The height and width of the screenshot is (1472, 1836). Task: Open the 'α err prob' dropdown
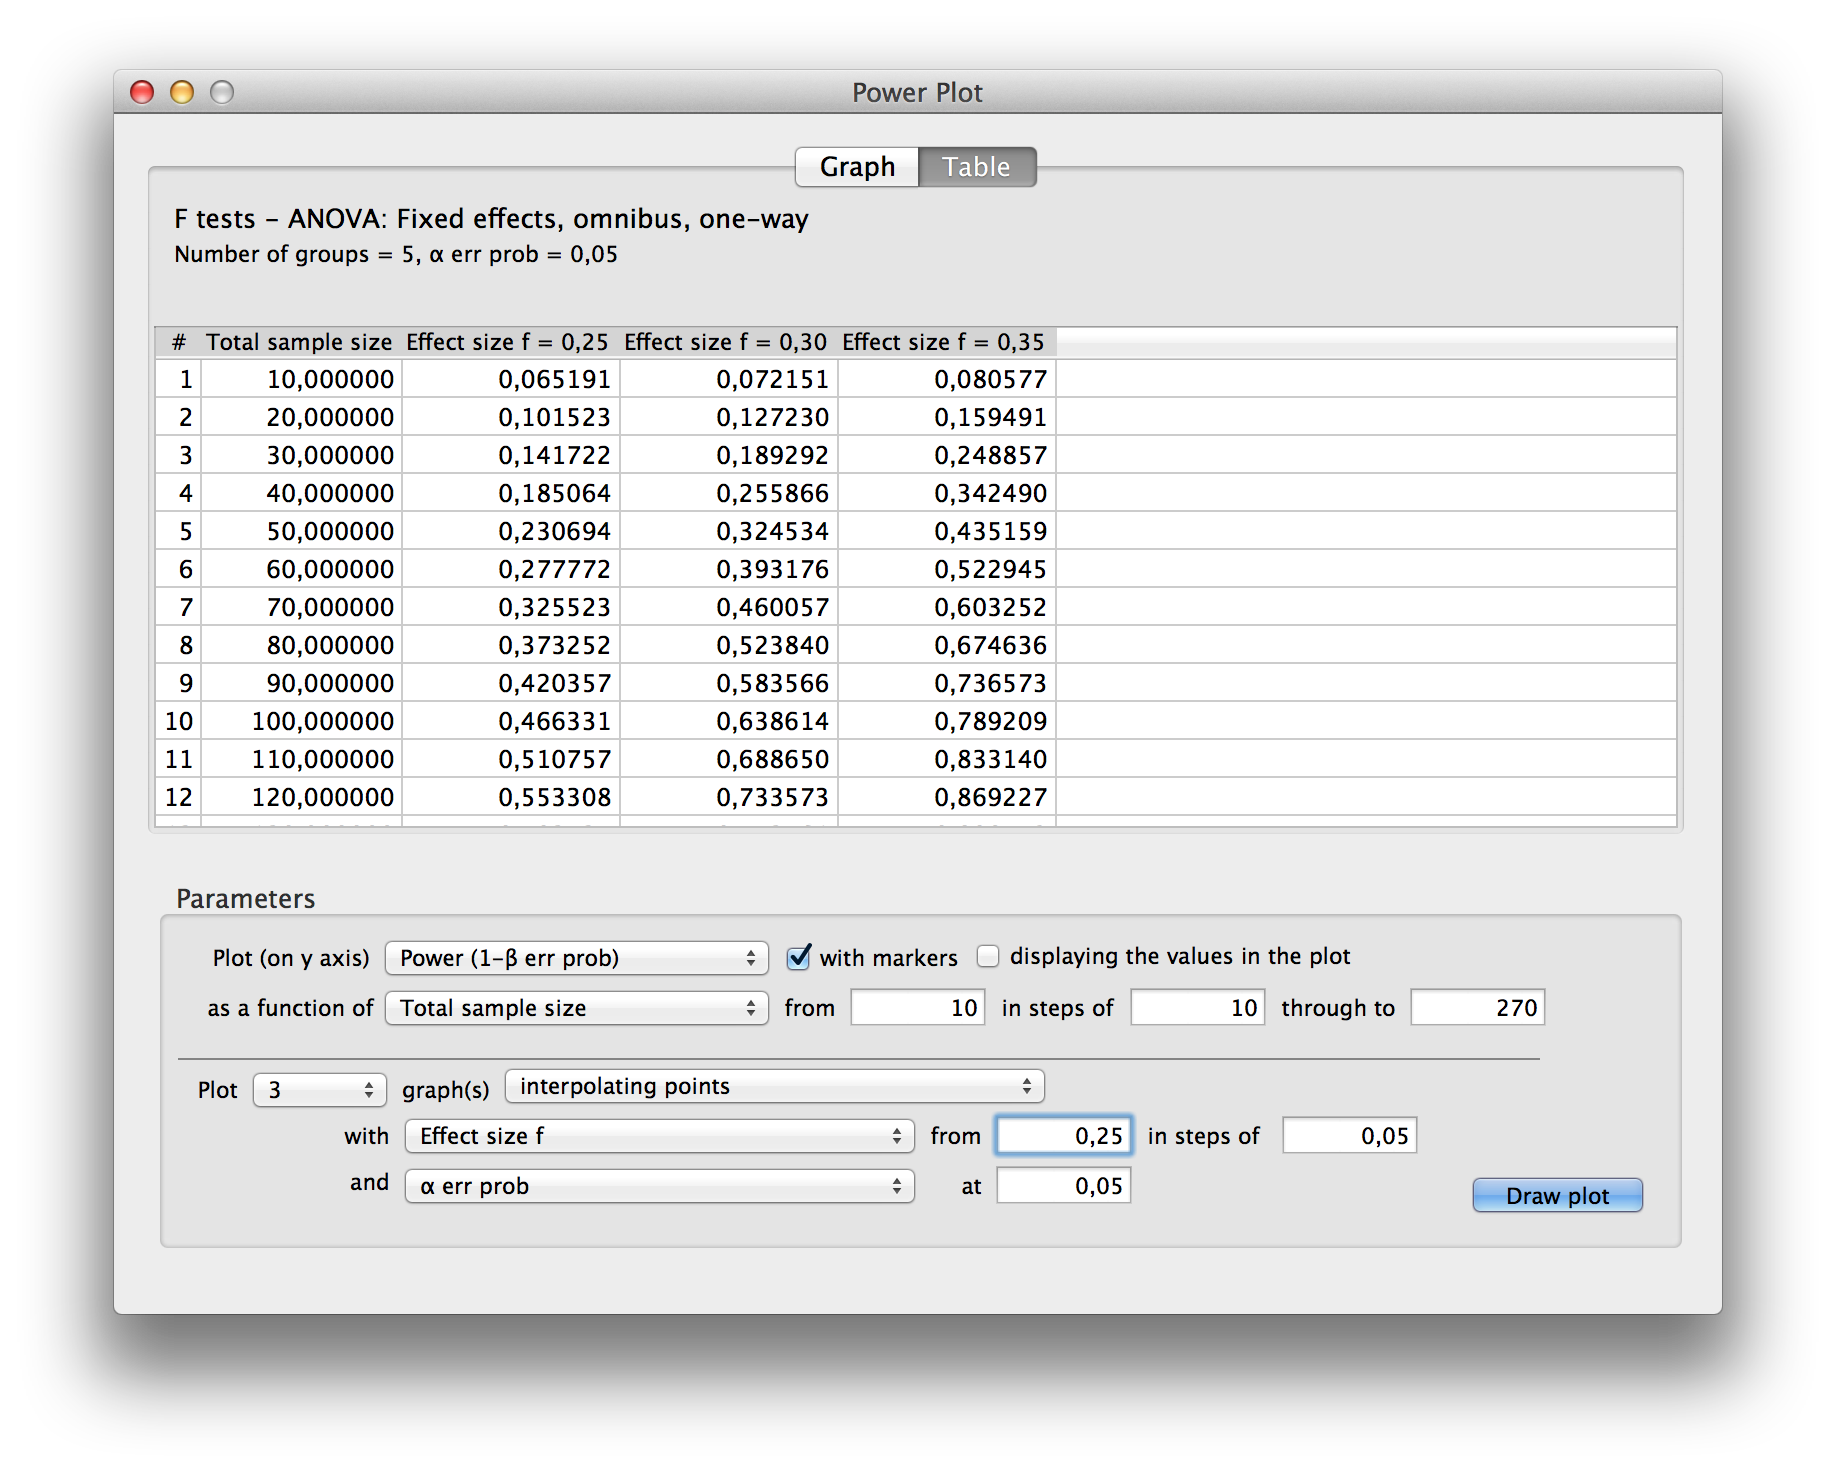[660, 1186]
